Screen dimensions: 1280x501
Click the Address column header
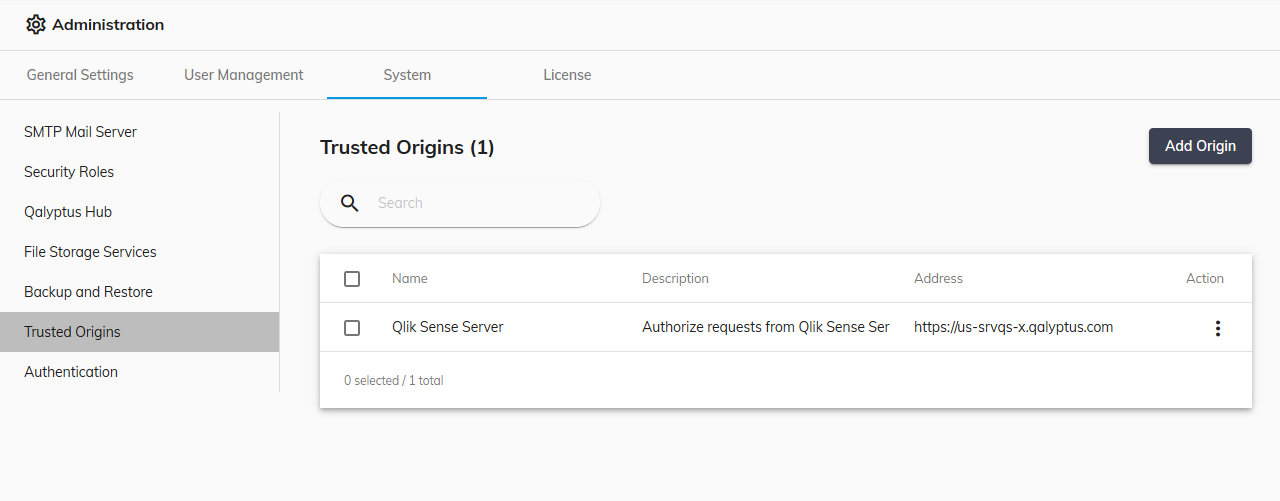(938, 279)
